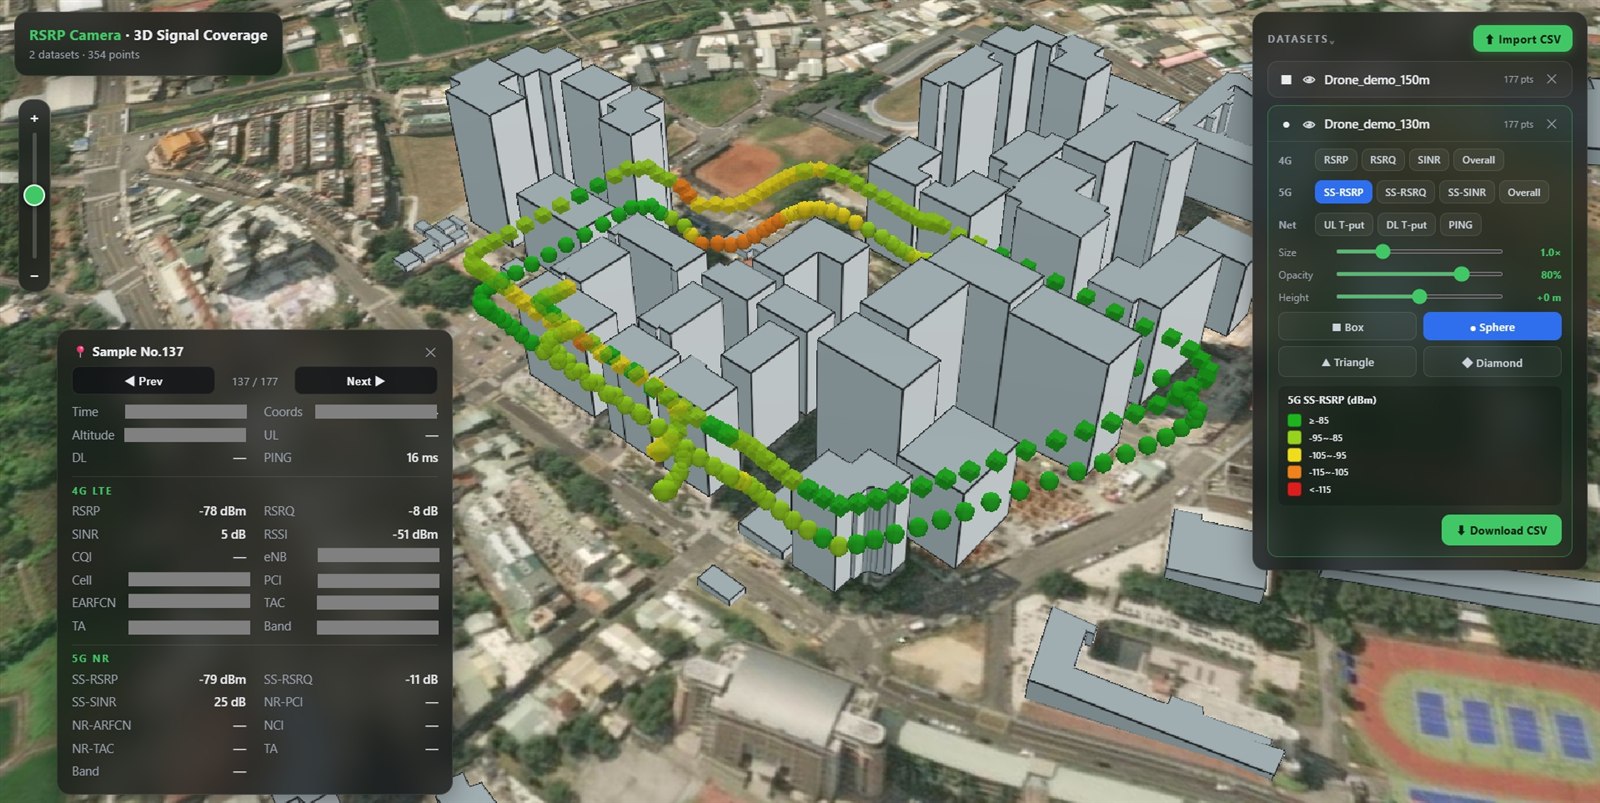1600x803 pixels.
Task: Select the 5G SS-SINR metric
Action: click(x=1466, y=192)
